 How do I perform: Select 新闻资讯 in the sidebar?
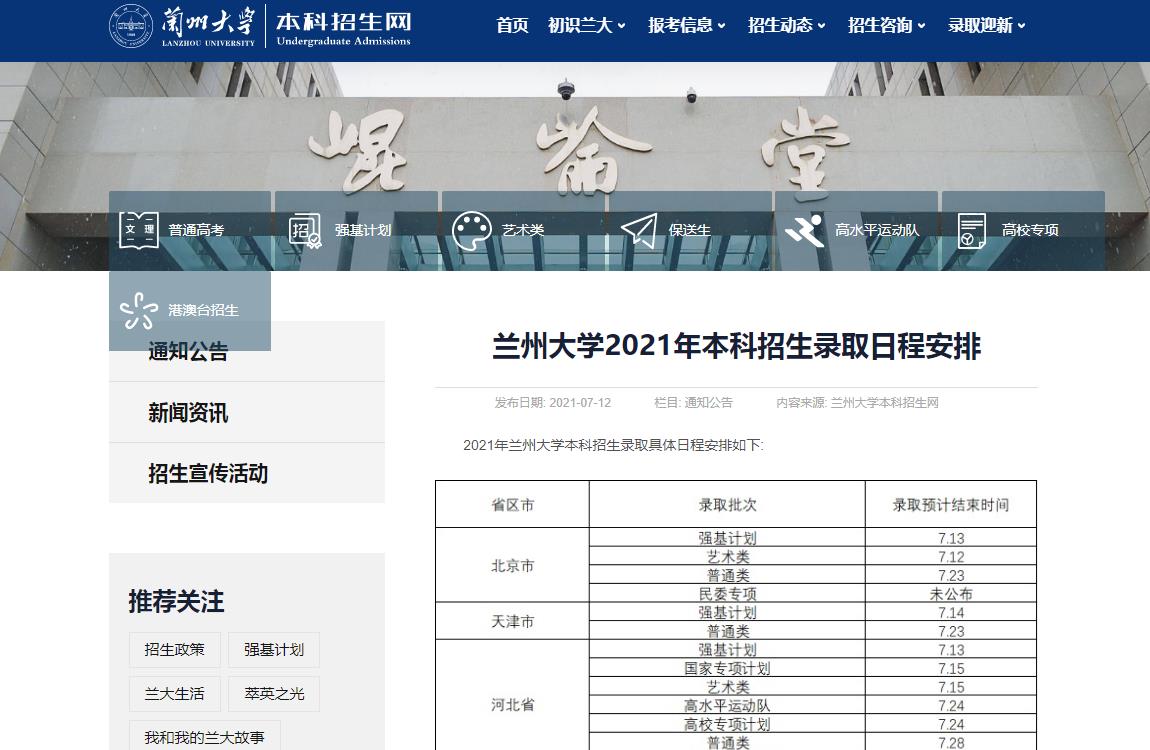tap(188, 413)
